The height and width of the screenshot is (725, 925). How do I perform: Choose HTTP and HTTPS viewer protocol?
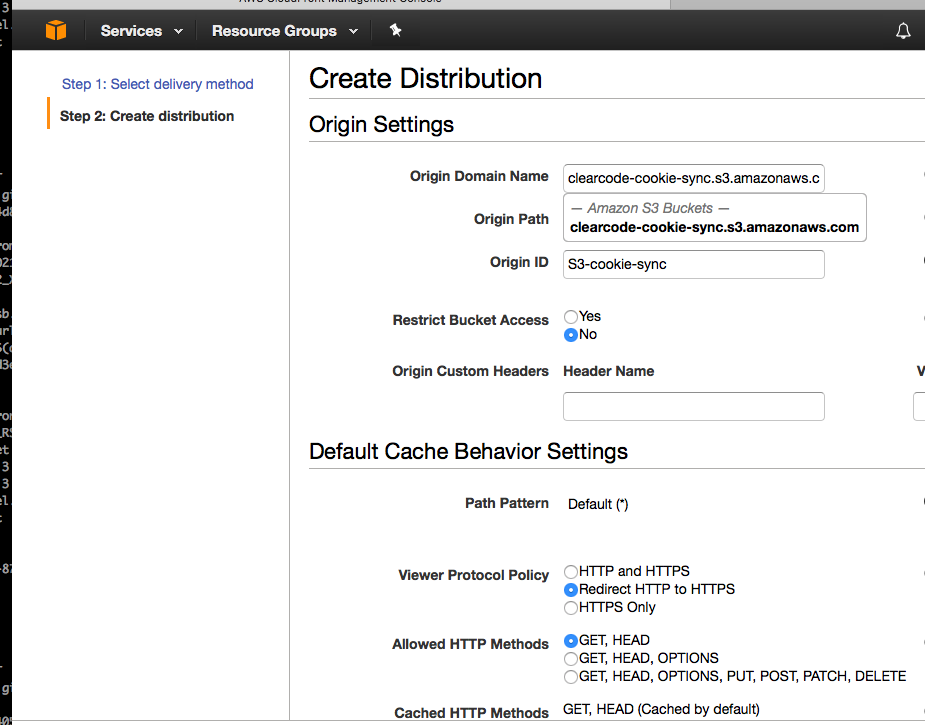pos(571,571)
